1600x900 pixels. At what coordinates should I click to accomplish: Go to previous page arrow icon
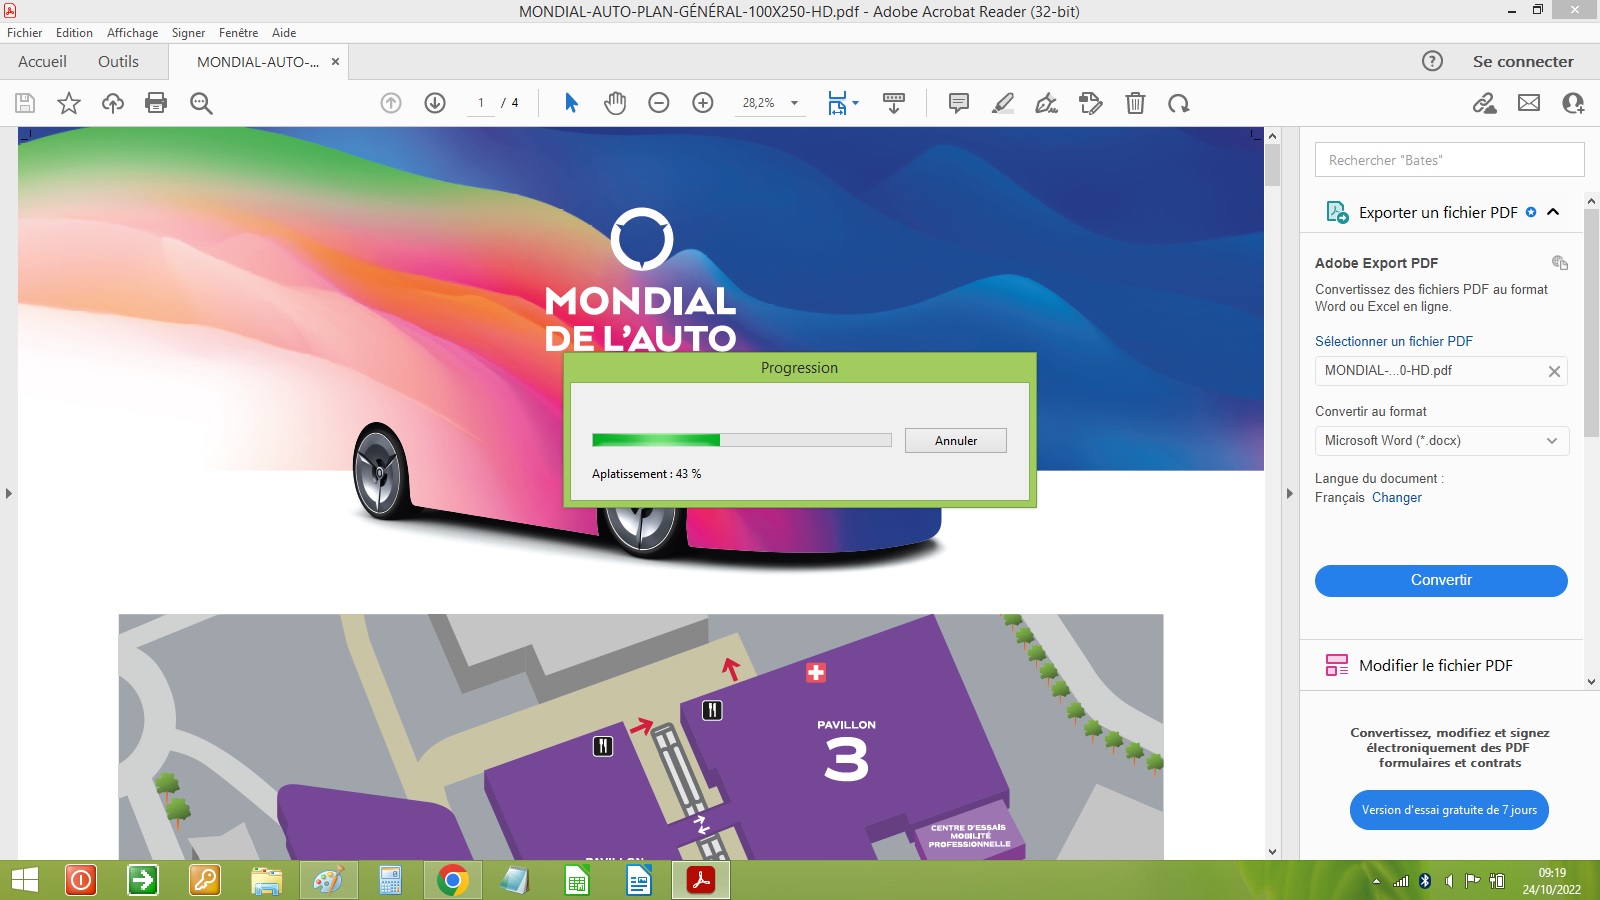coord(391,103)
